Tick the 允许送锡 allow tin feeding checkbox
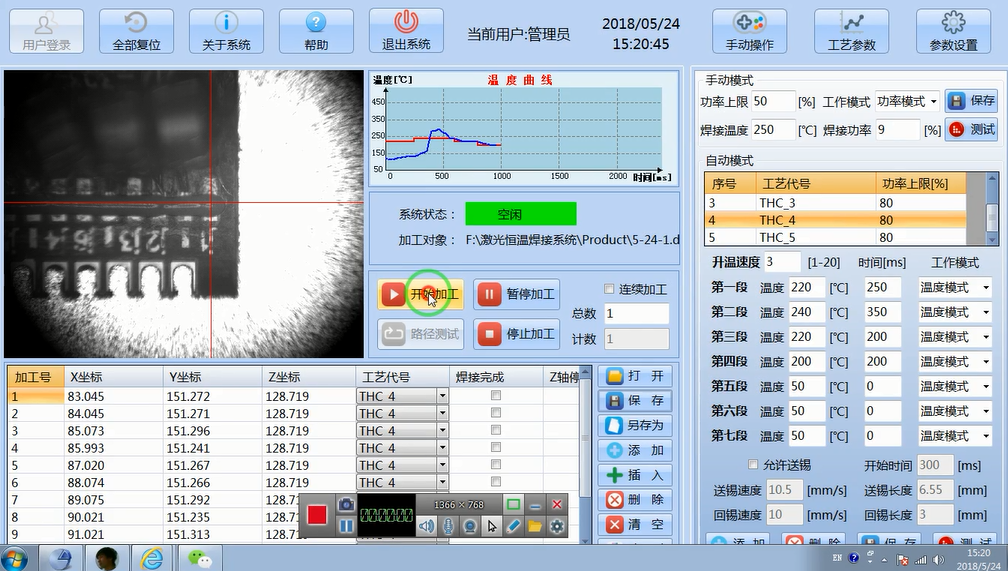This screenshot has height=571, width=1008. click(754, 465)
